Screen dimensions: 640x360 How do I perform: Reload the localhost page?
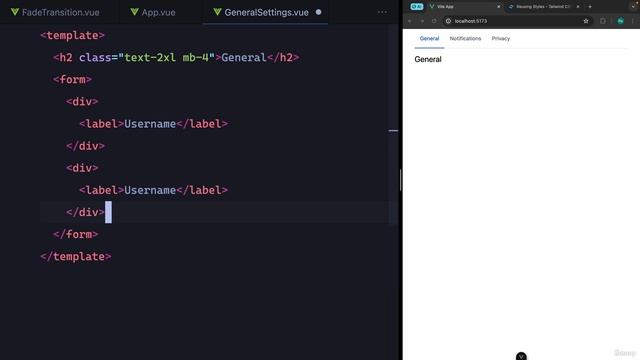coord(434,21)
